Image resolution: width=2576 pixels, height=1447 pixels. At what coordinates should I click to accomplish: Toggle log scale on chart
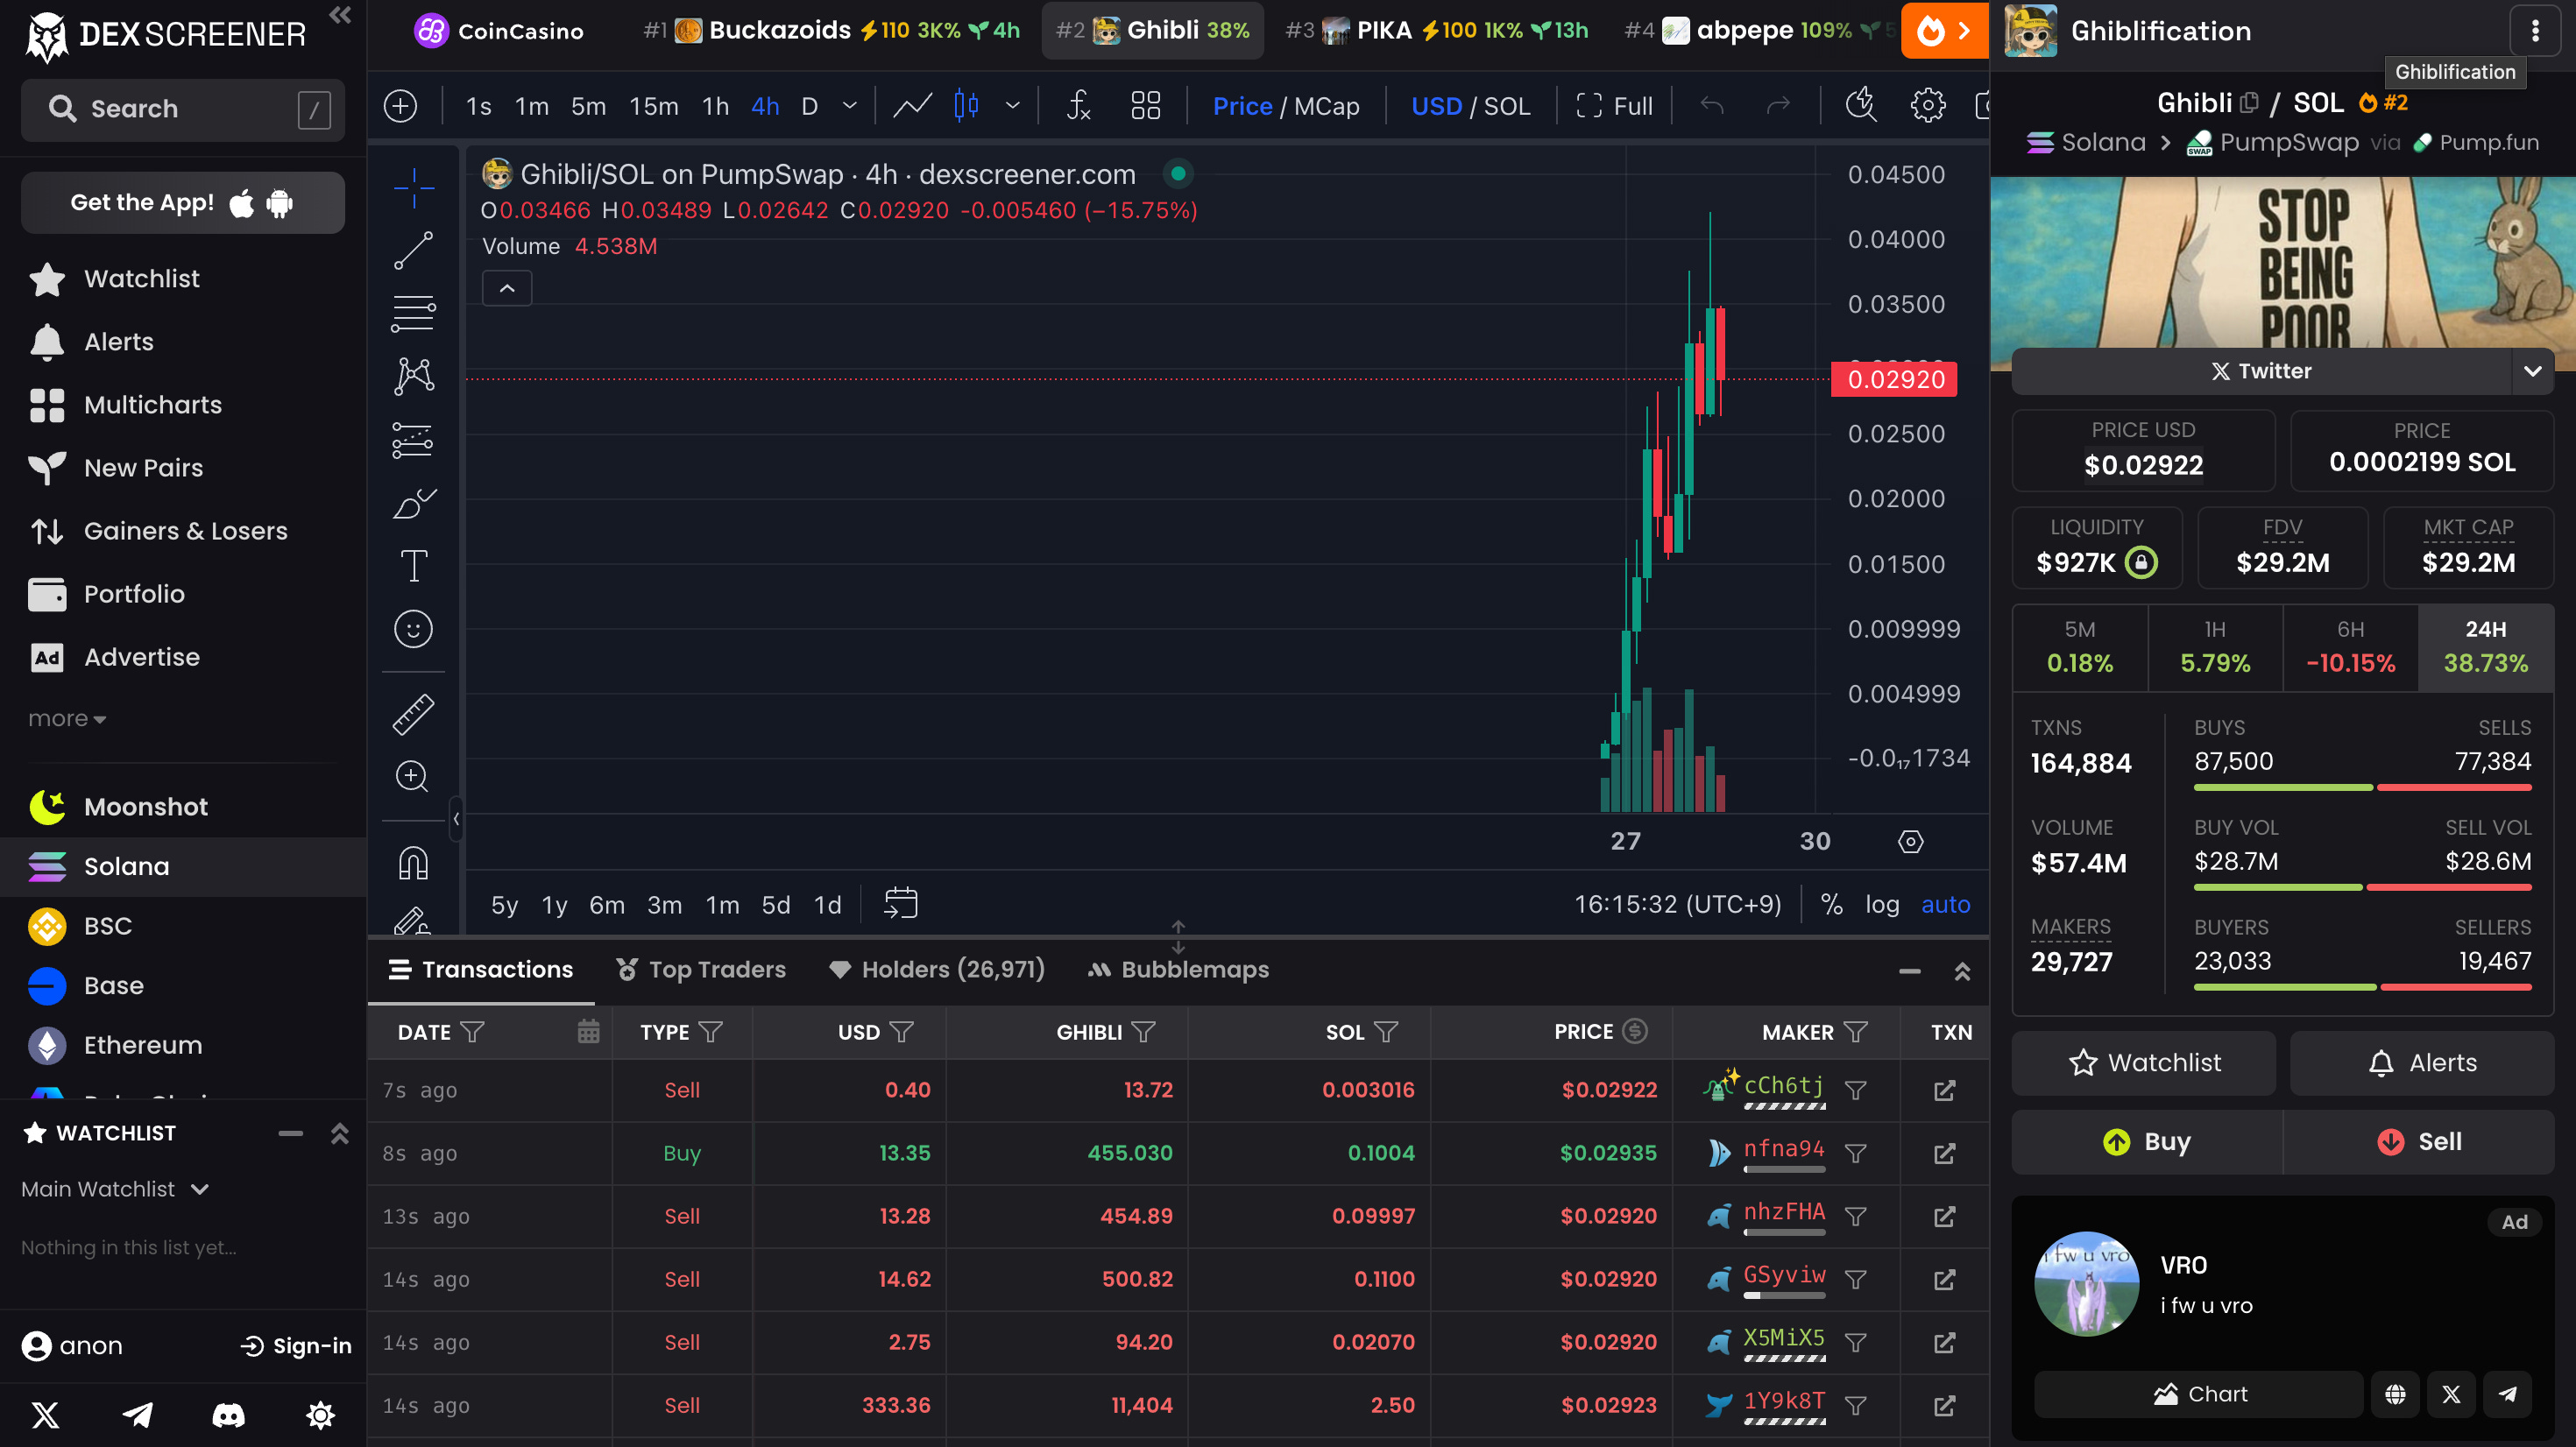click(x=1881, y=905)
